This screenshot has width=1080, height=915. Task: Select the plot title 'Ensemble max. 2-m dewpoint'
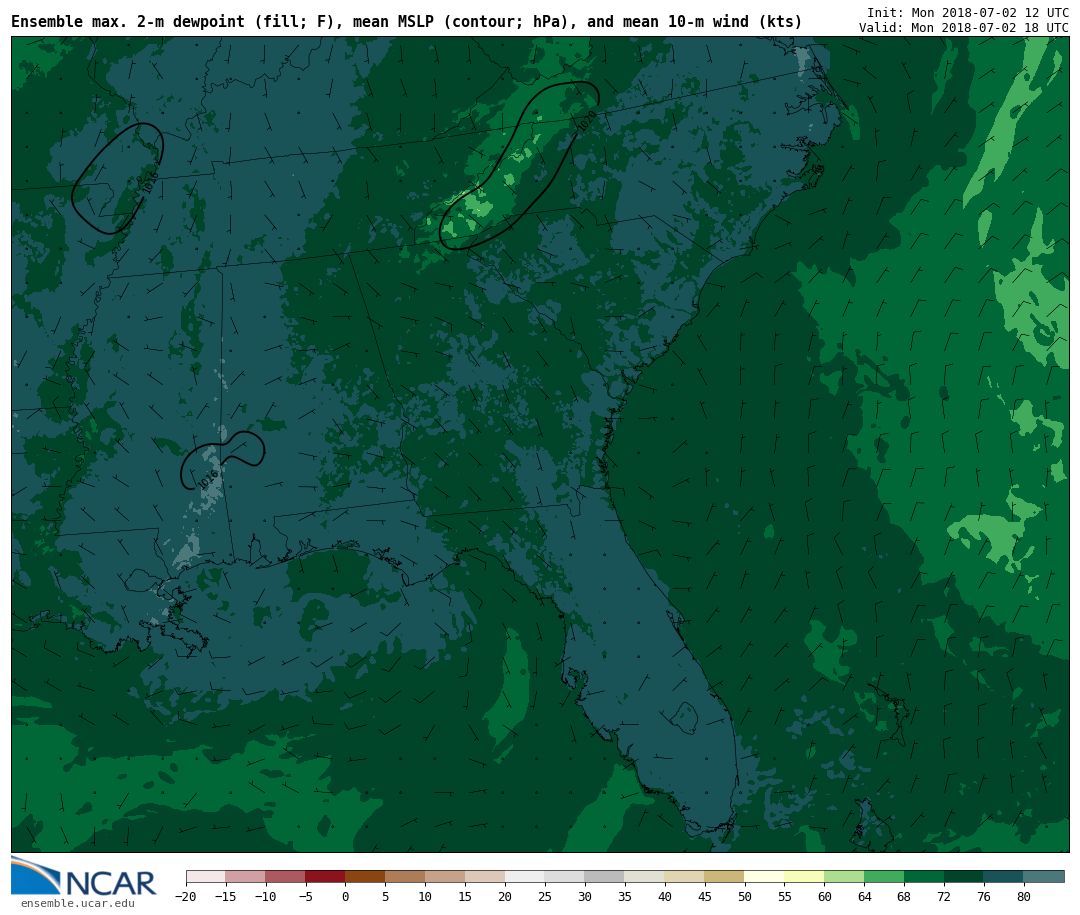[127, 22]
